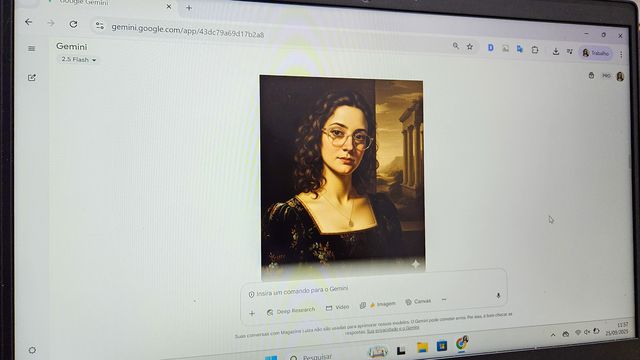Viewport: 640px width, 360px height.
Task: Click the plus icon to add files
Action: [252, 313]
